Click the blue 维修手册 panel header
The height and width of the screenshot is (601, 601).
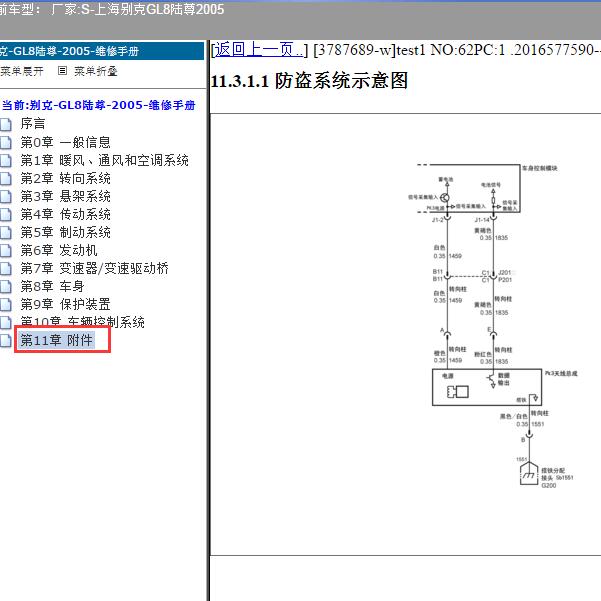coord(102,51)
